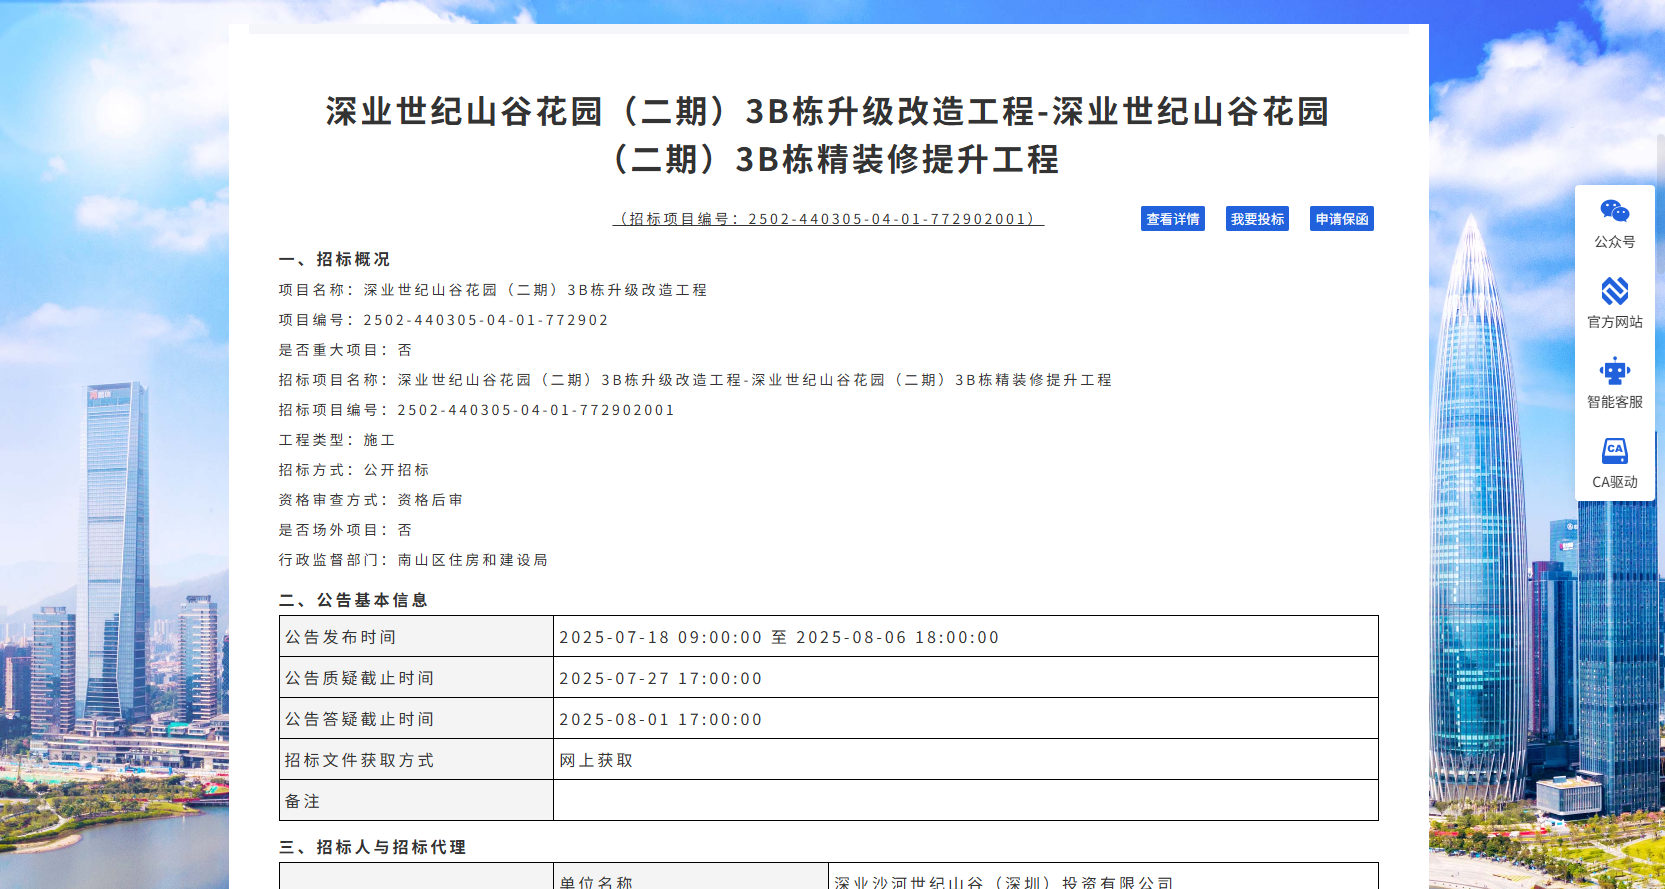
Task: Click the 单位名称 table cell
Action: (691, 877)
